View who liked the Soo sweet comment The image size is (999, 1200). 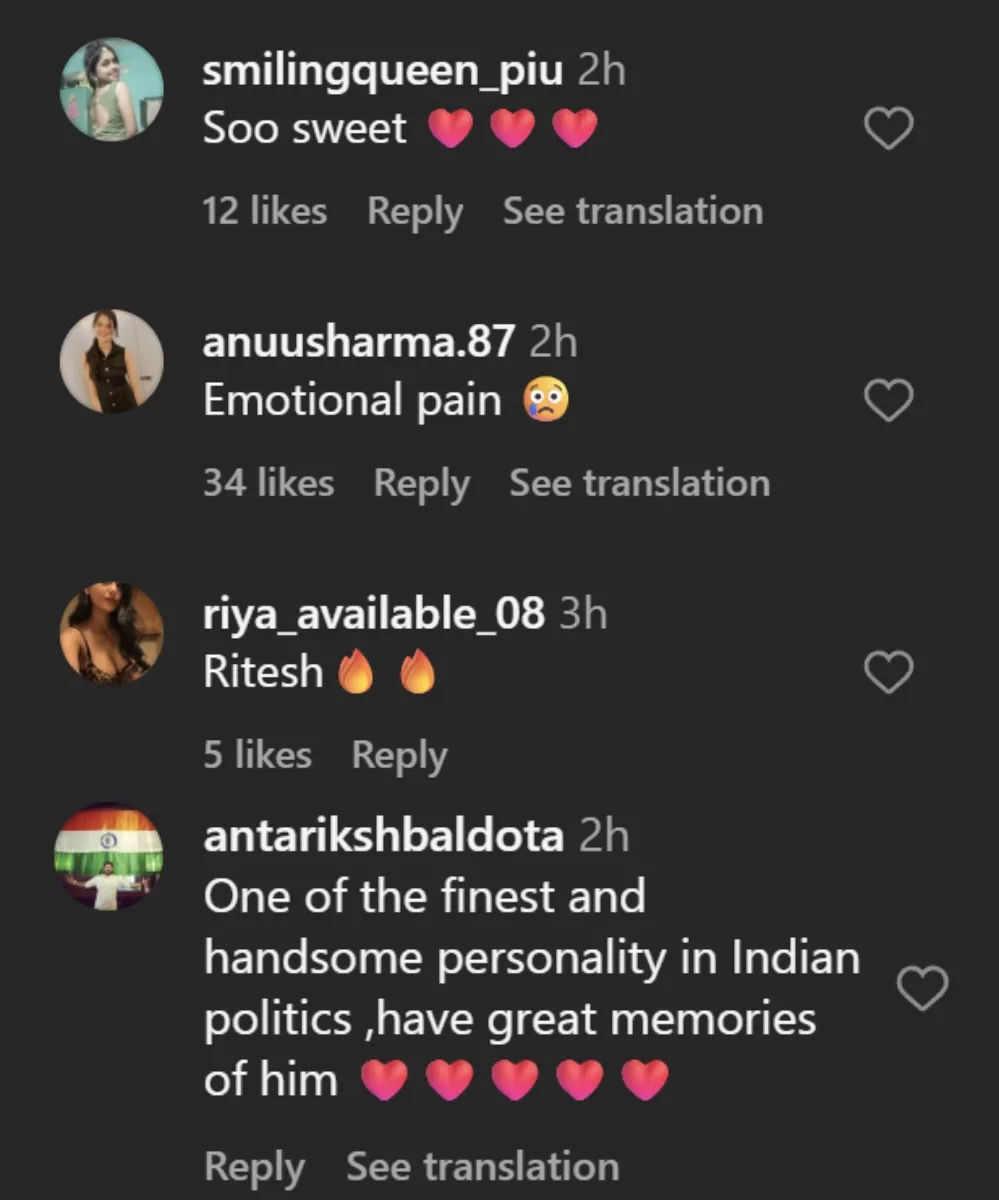[263, 211]
